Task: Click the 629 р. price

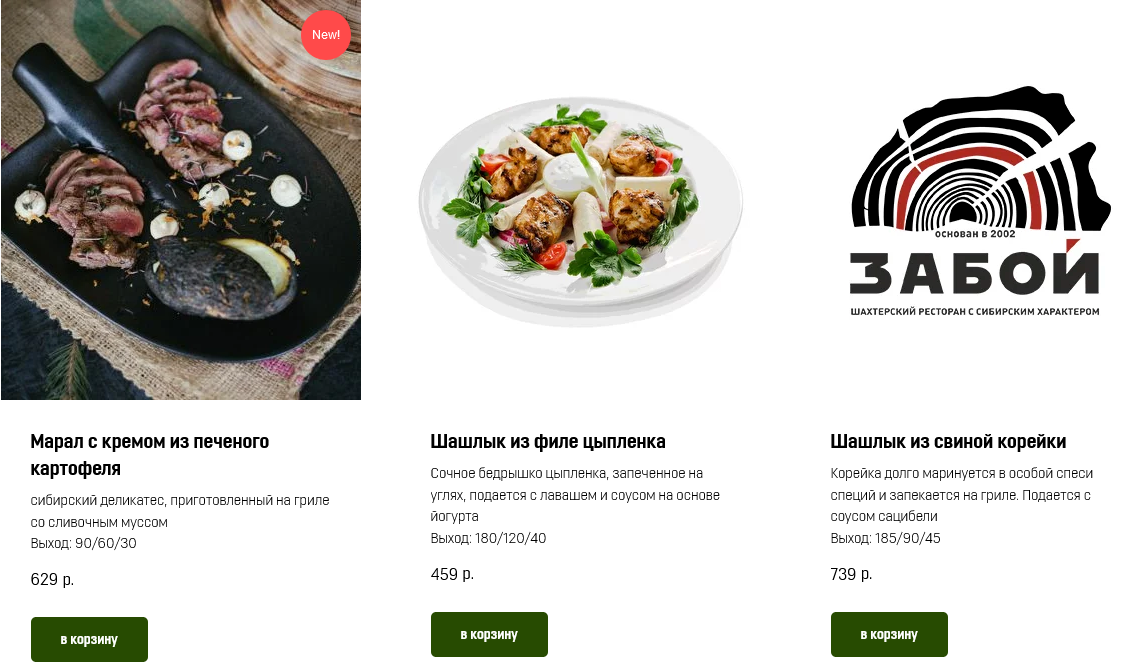Action: [x=52, y=579]
